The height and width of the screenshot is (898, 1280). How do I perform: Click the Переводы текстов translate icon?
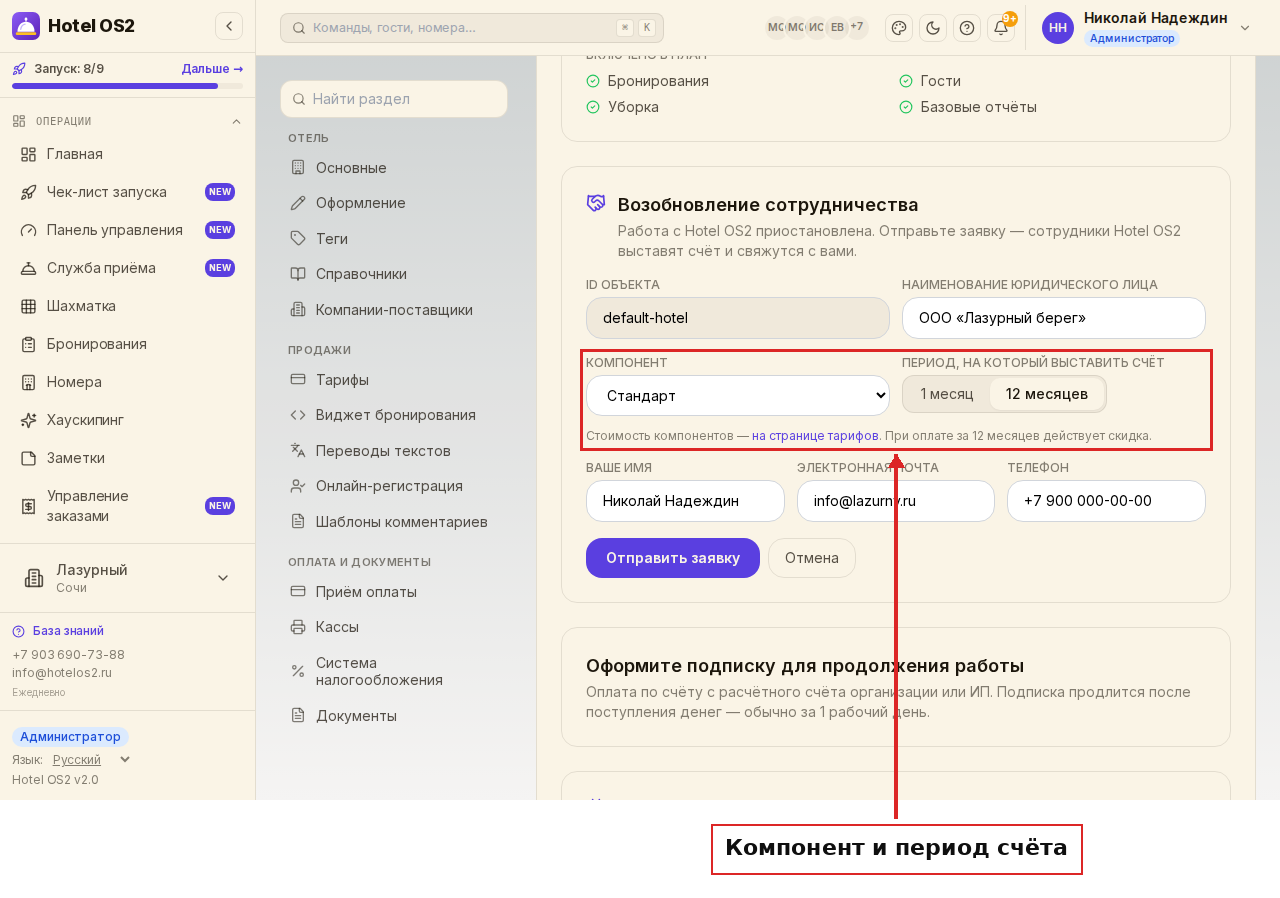tap(298, 451)
